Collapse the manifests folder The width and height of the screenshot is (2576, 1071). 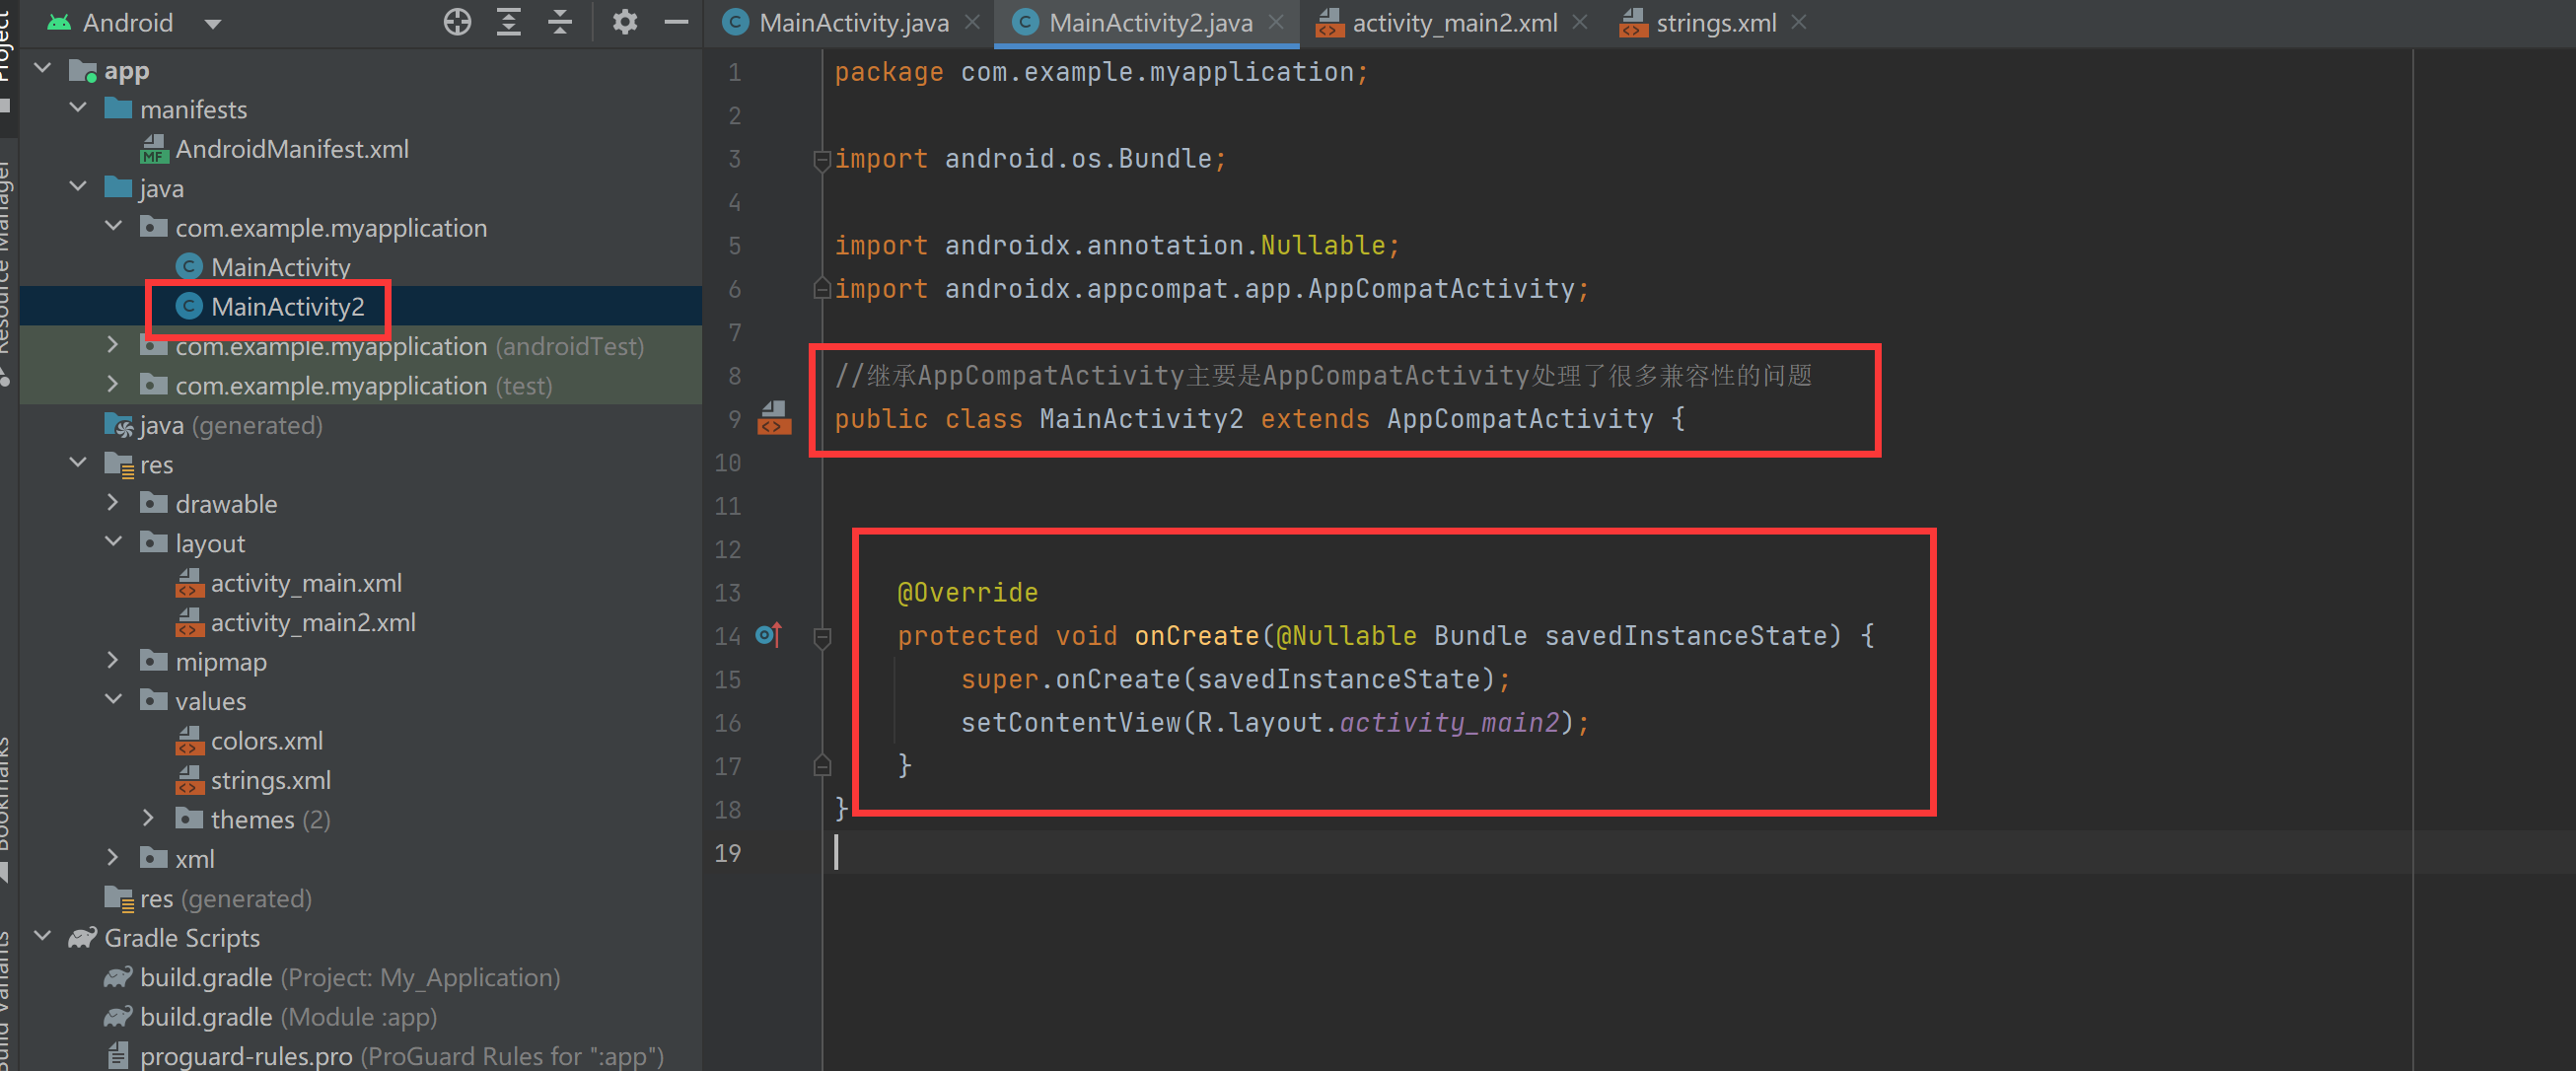(79, 108)
